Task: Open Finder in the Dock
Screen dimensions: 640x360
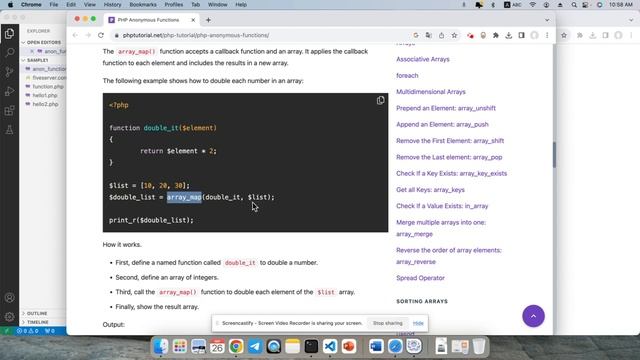Action: coord(161,347)
